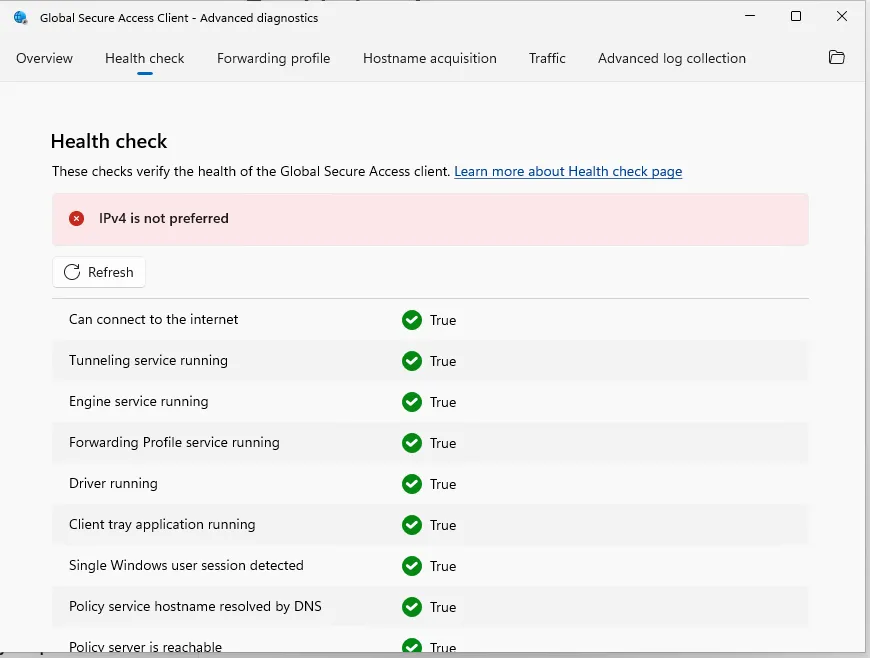
Task: Click the Health check page heading
Action: [109, 141]
